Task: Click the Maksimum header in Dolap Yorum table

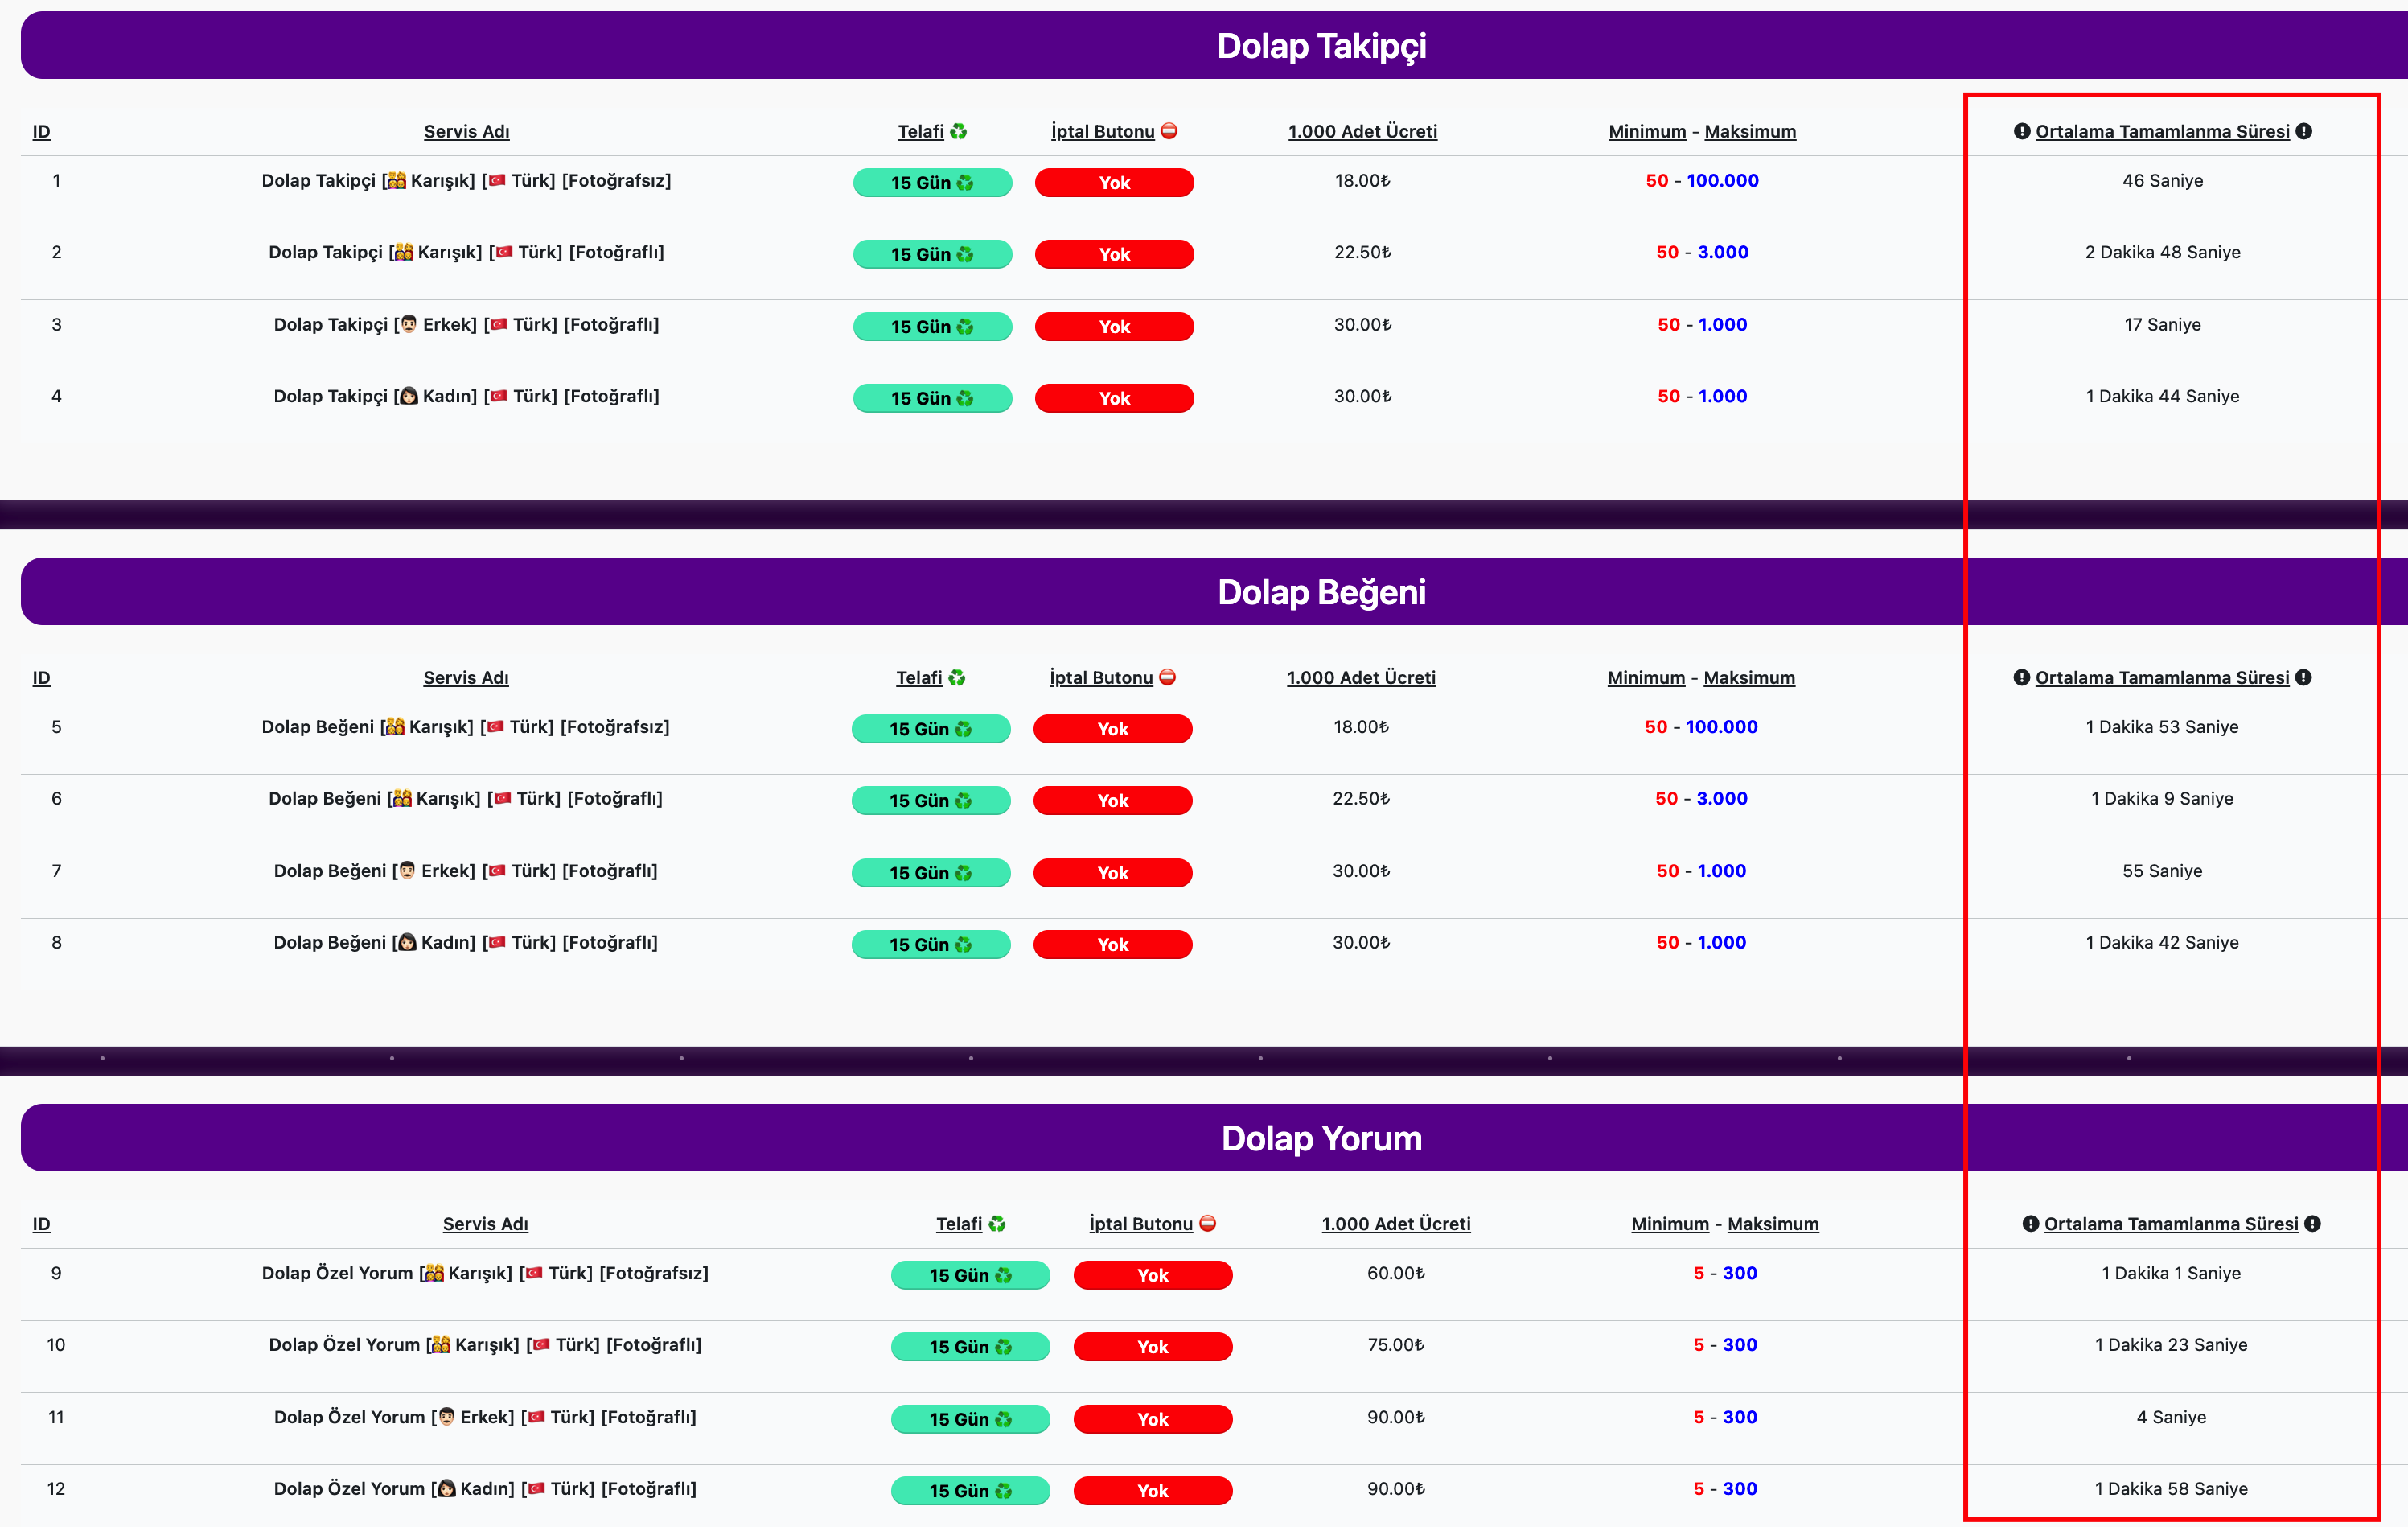Action: point(1773,1223)
